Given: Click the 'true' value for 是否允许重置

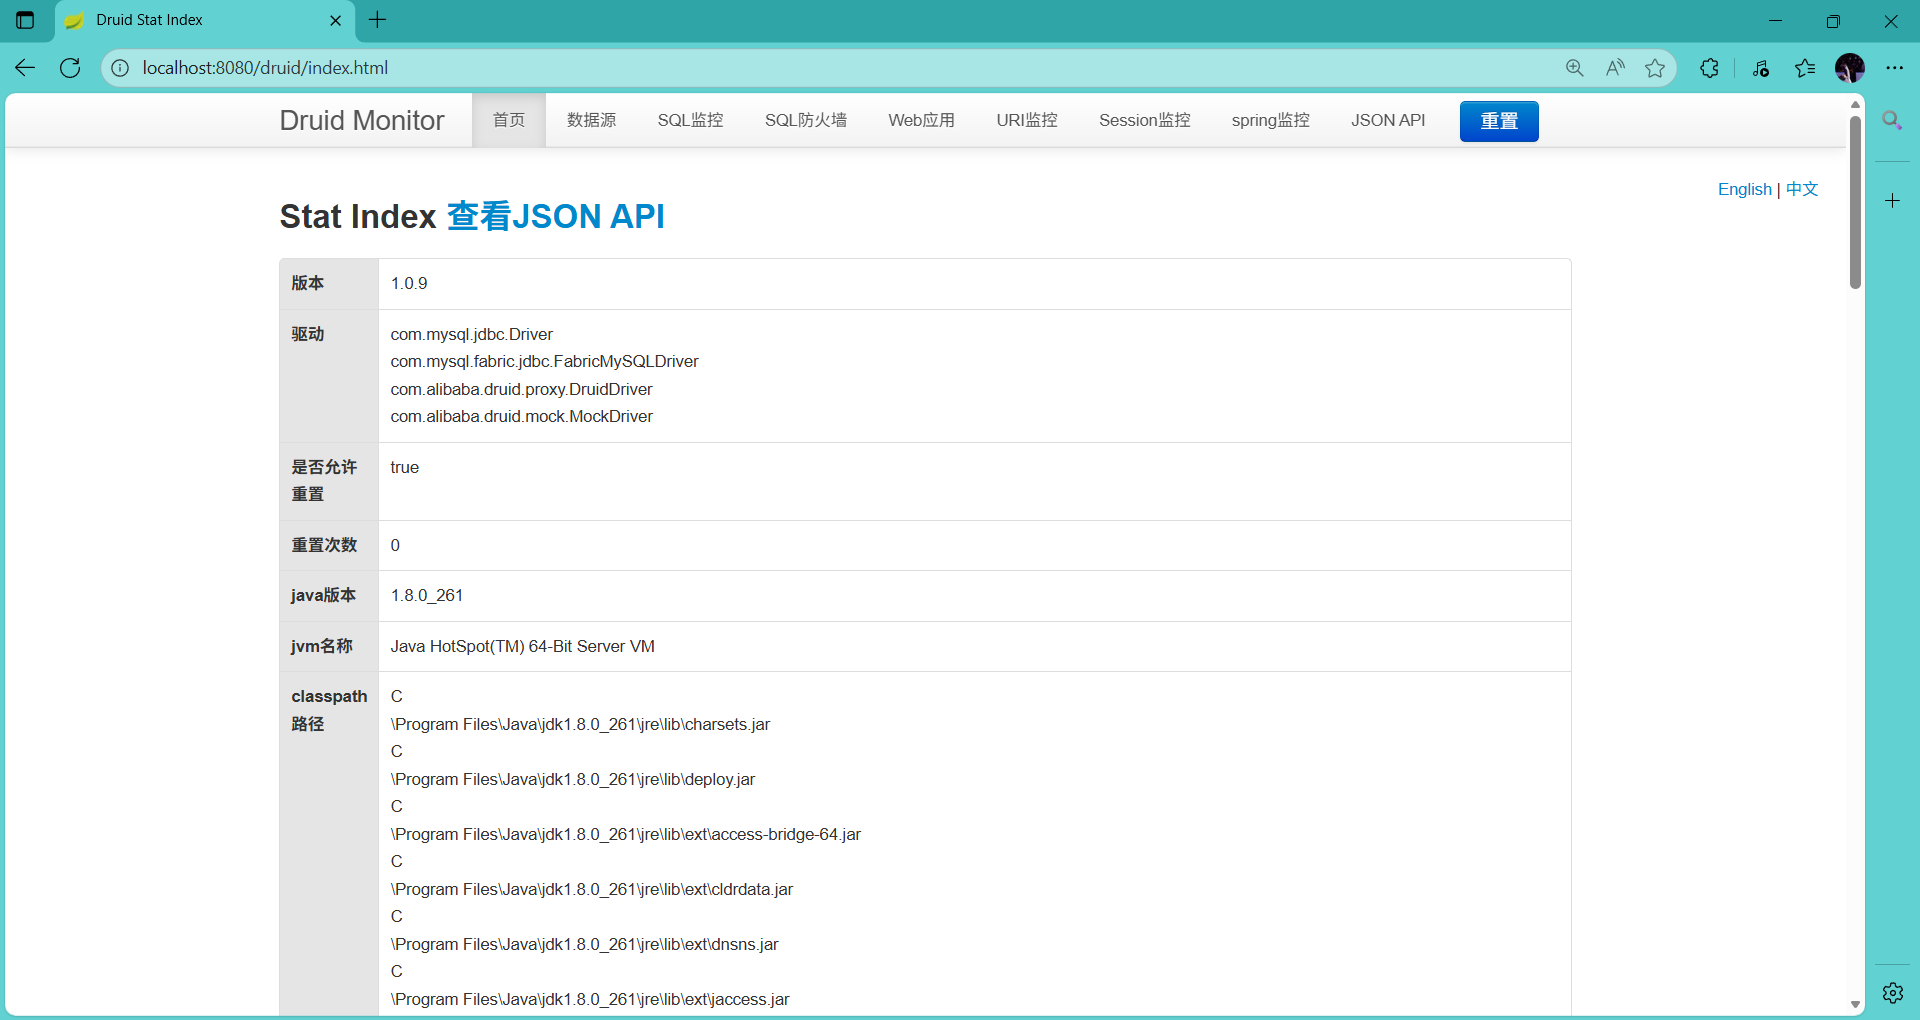Looking at the screenshot, I should pos(404,467).
